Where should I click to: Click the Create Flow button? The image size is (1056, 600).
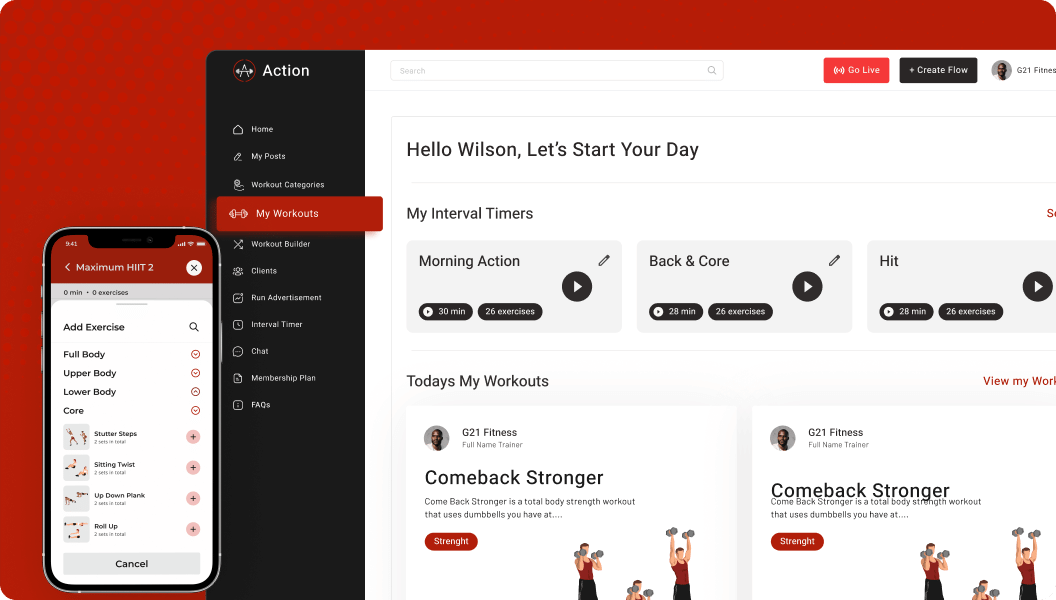pos(938,70)
